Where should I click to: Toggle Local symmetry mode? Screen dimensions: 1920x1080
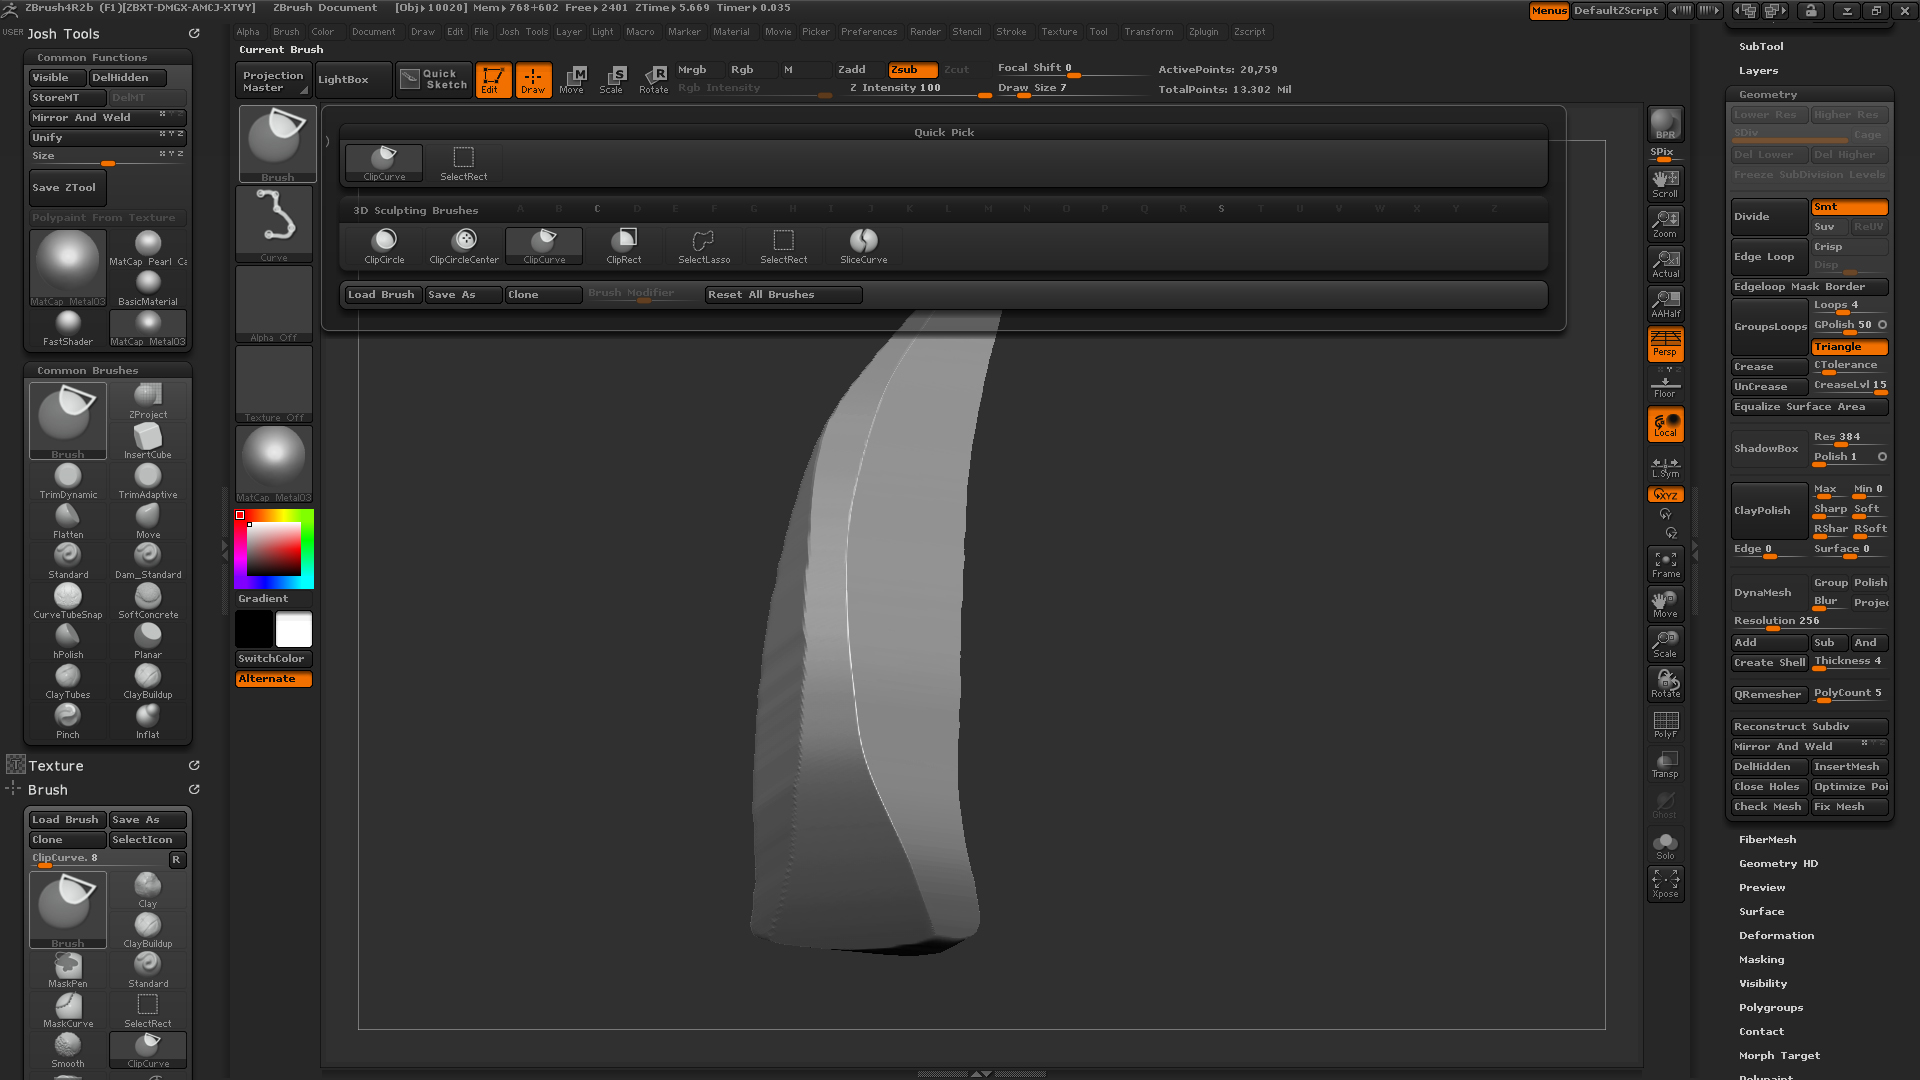(x=1665, y=424)
